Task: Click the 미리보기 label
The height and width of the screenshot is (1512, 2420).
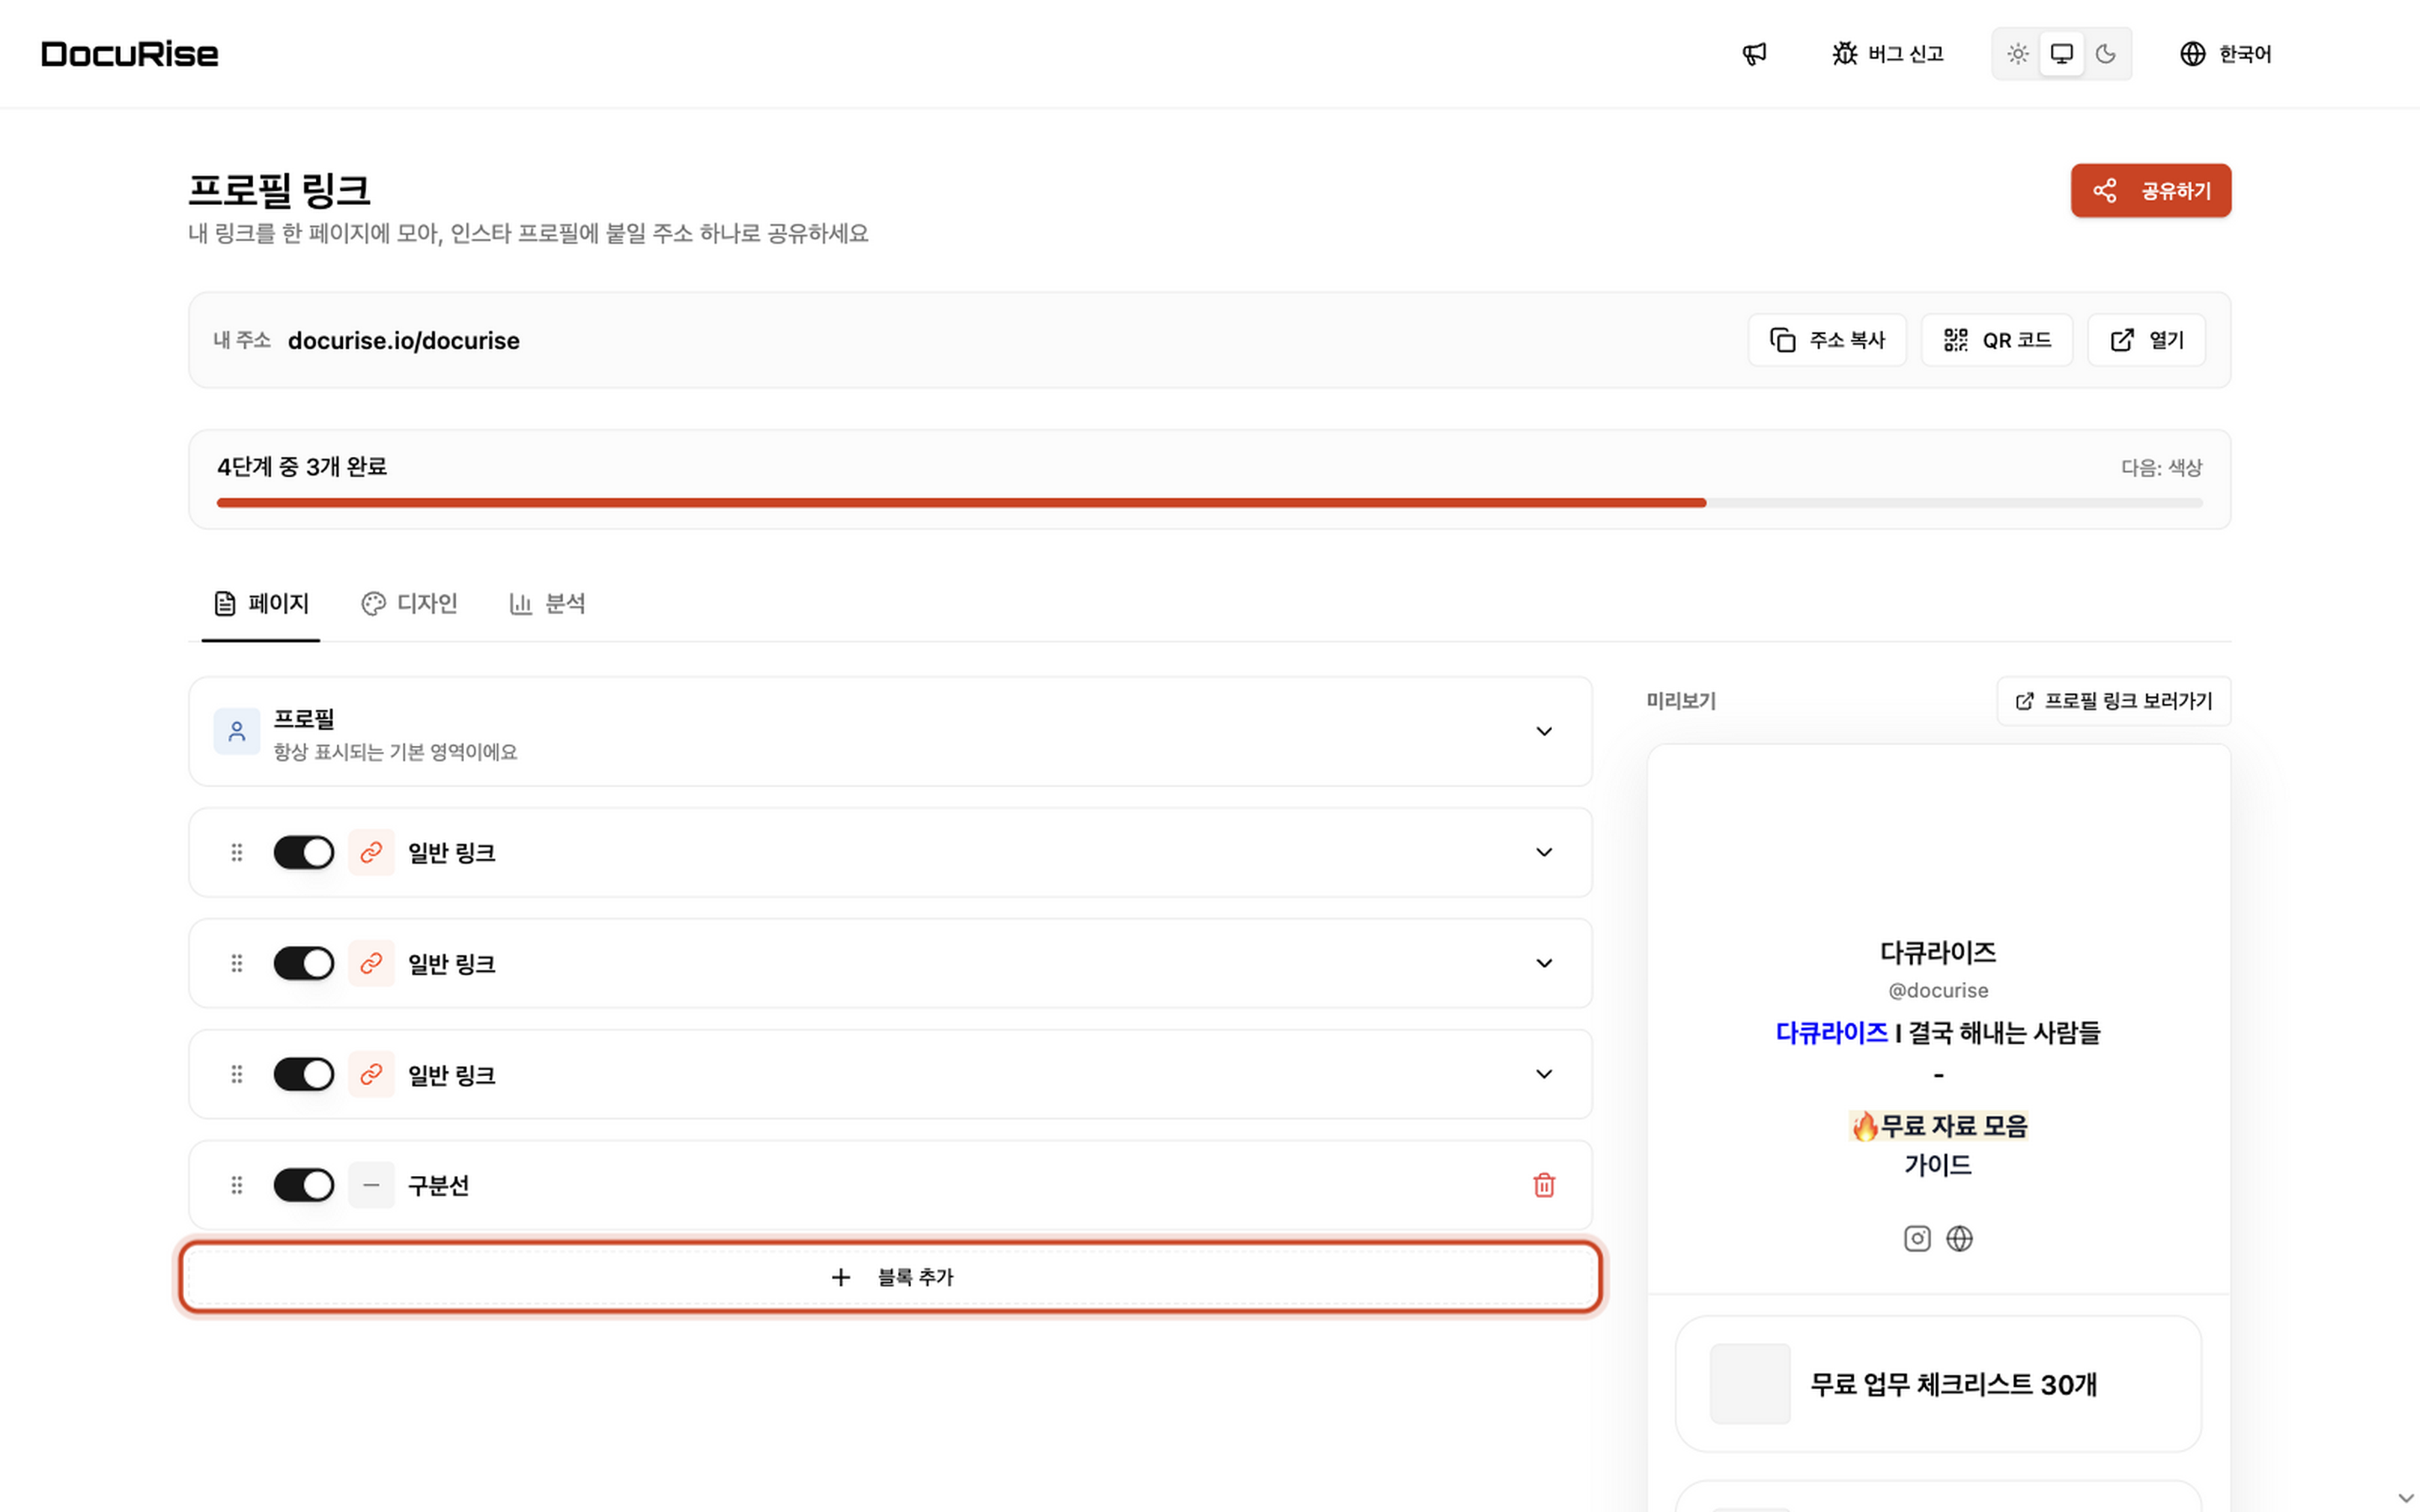Action: (x=1681, y=701)
